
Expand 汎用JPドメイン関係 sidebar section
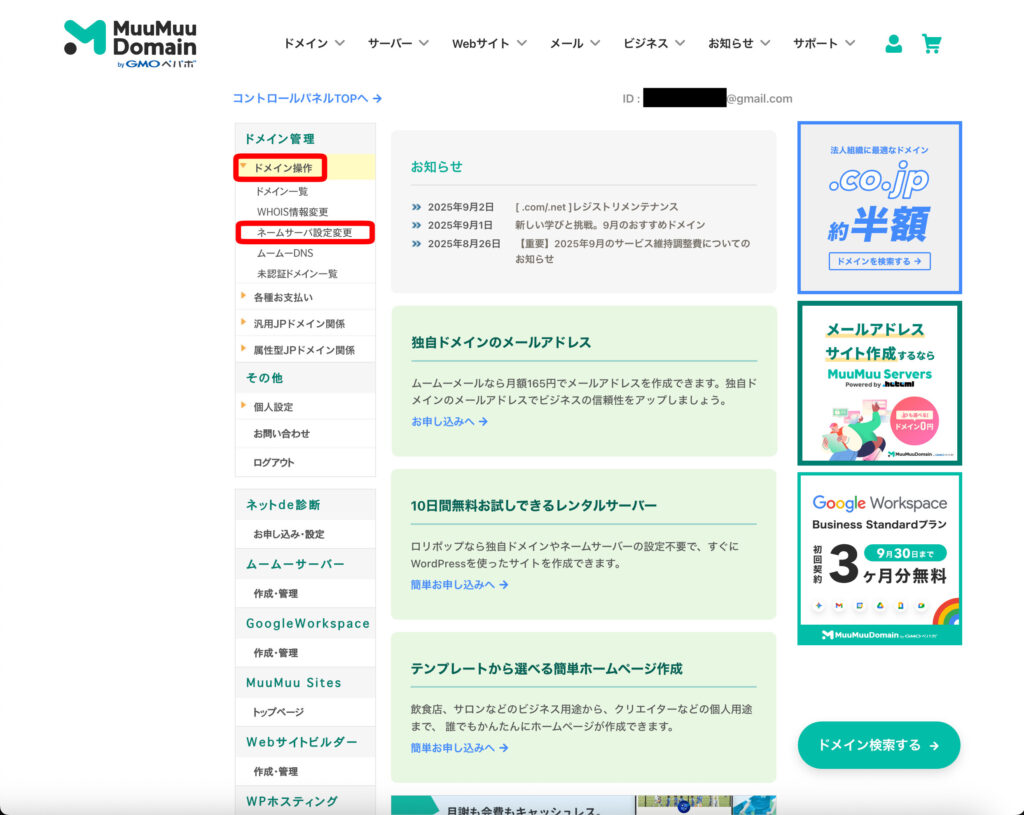click(298, 323)
